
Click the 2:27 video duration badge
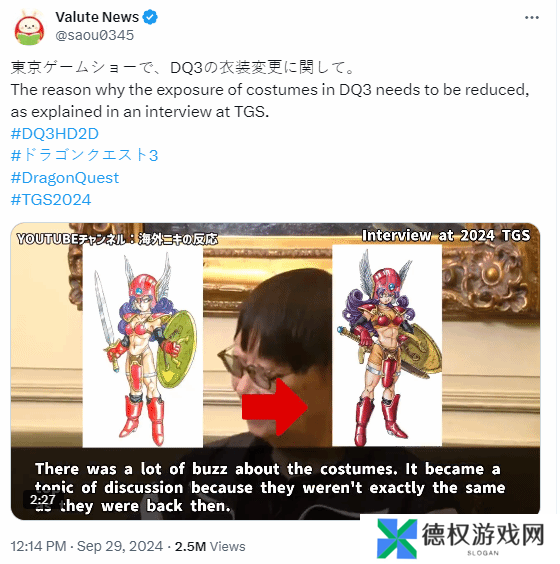42,500
